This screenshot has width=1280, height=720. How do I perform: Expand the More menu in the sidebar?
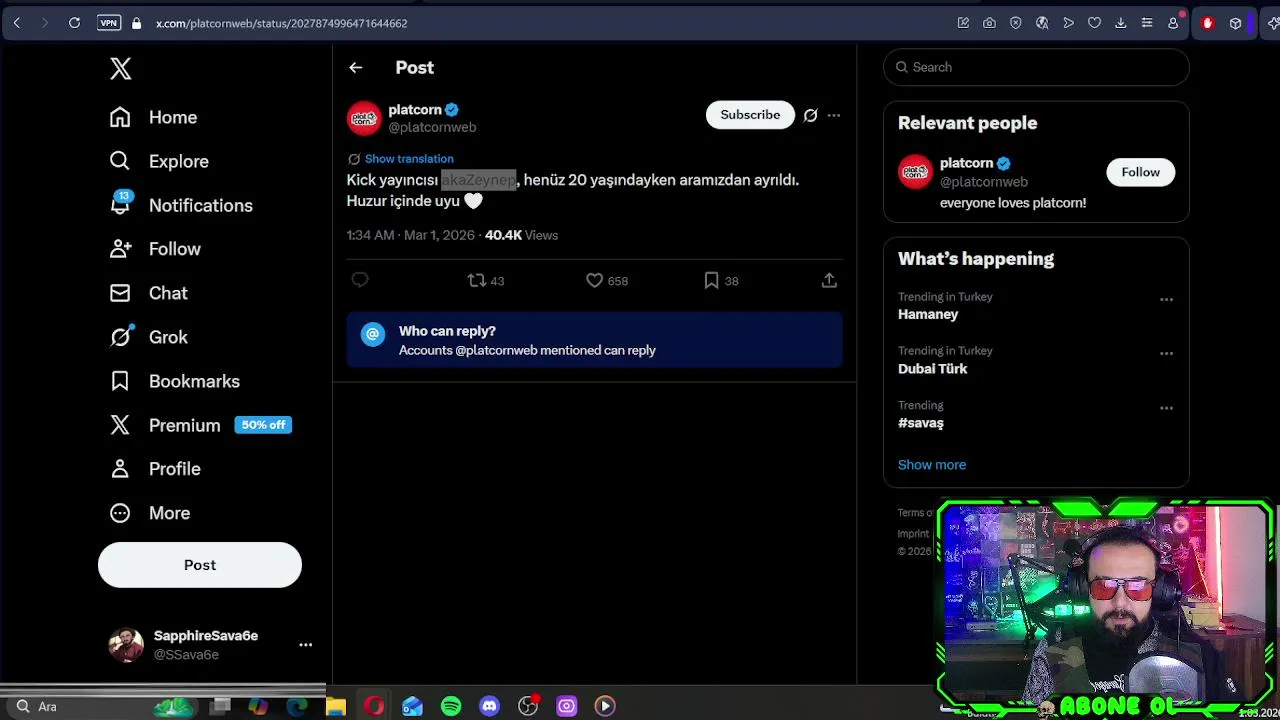click(x=150, y=513)
